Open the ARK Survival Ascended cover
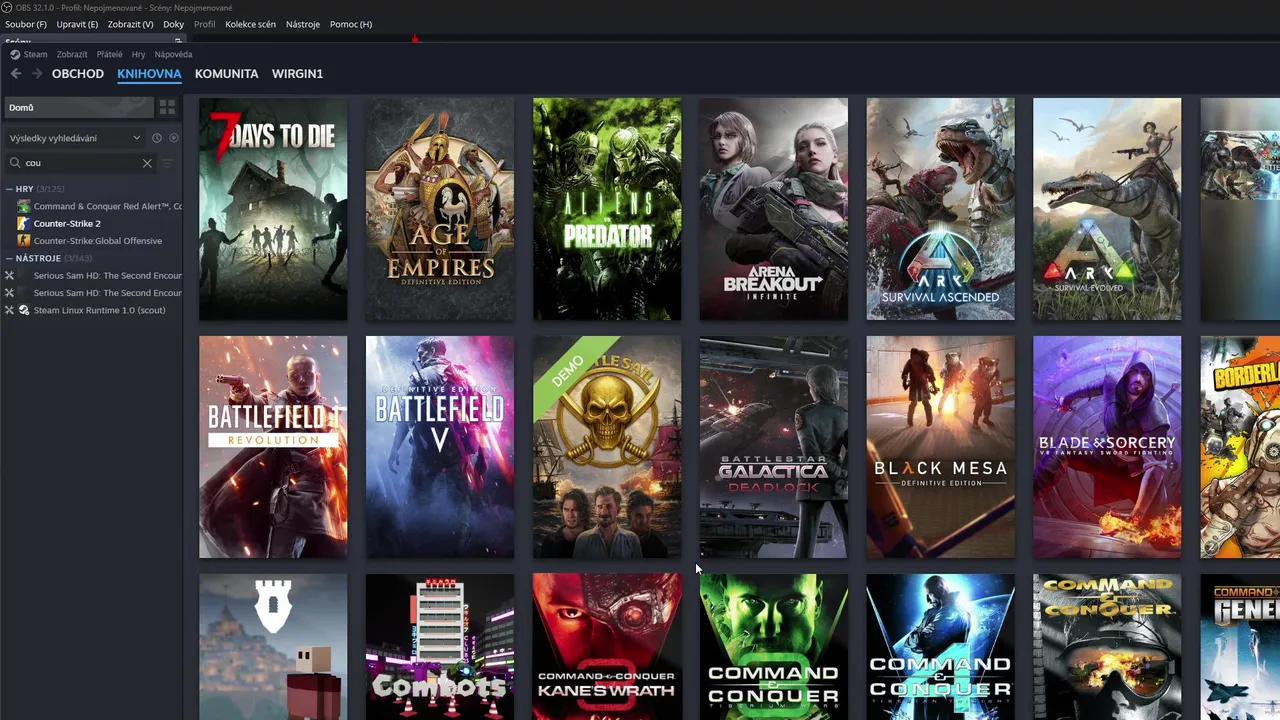The height and width of the screenshot is (720, 1280). [940, 209]
